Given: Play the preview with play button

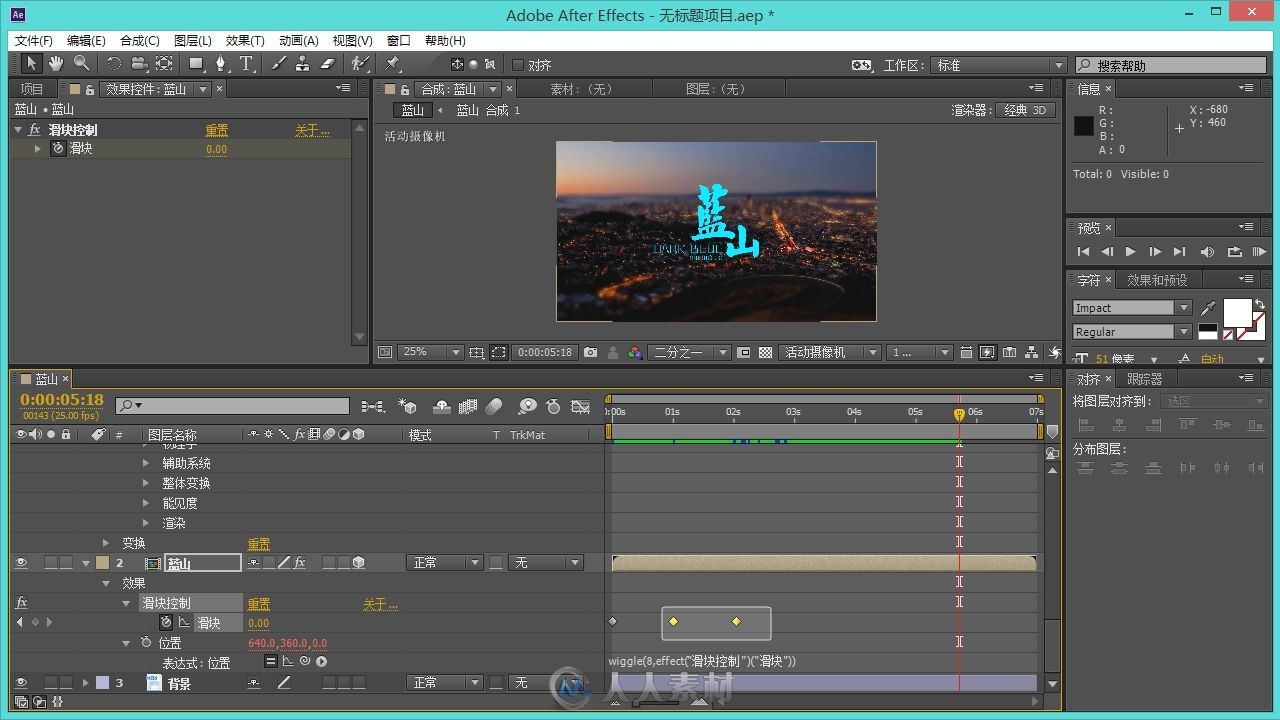Looking at the screenshot, I should coord(1130,252).
